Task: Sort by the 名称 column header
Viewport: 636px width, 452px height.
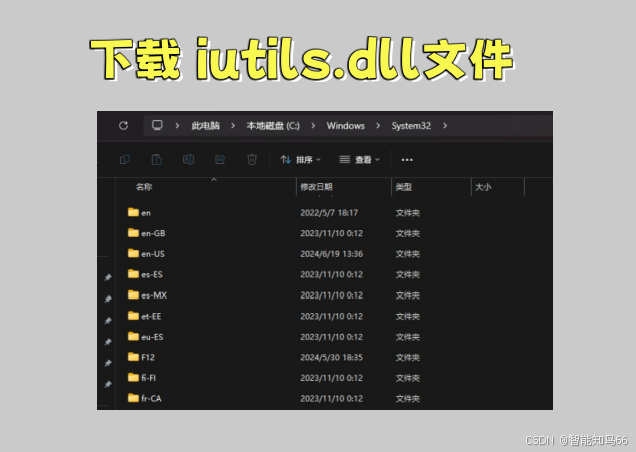Action: click(x=144, y=187)
